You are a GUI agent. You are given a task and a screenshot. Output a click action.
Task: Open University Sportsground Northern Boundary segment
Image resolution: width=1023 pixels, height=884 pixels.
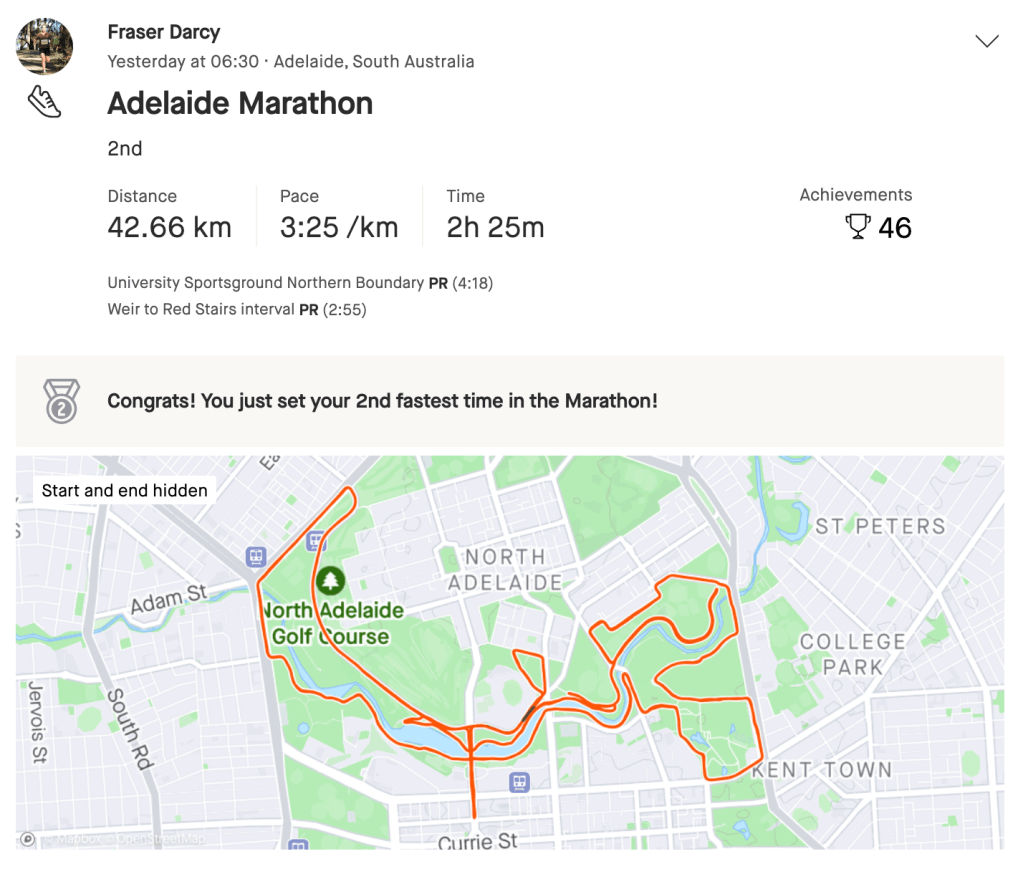265,283
